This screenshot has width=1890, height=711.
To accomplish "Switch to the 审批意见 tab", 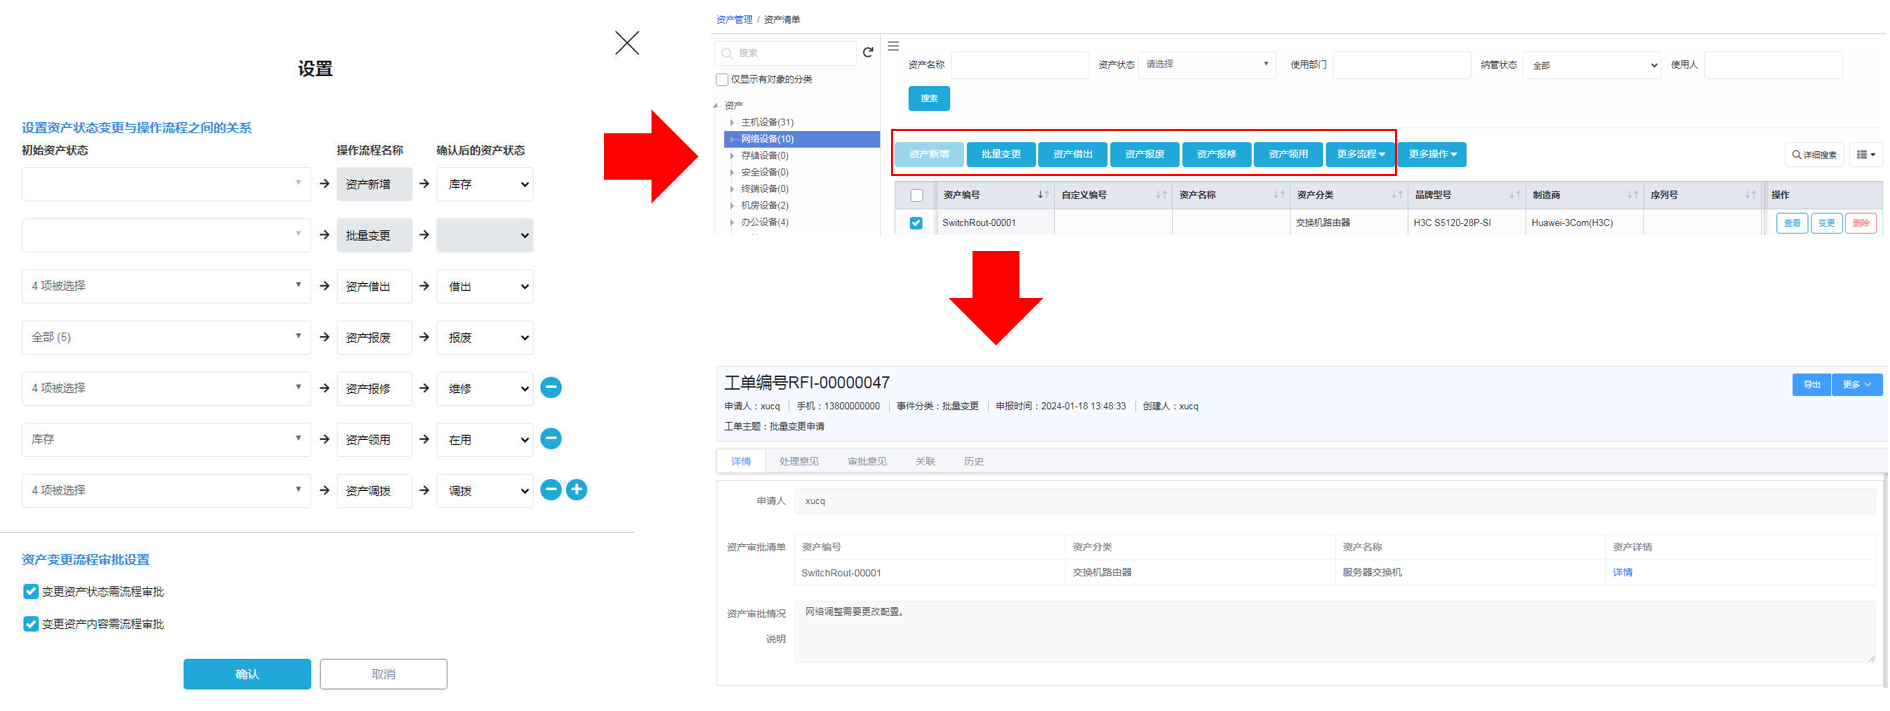I will point(866,462).
